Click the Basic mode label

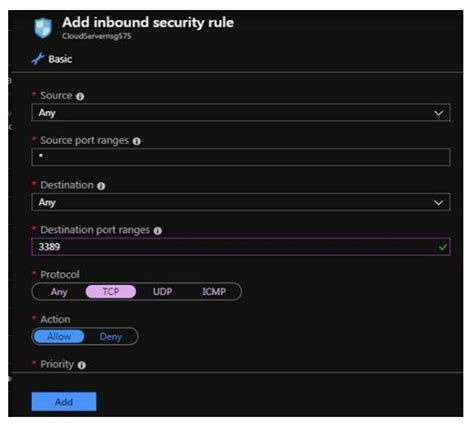click(60, 59)
